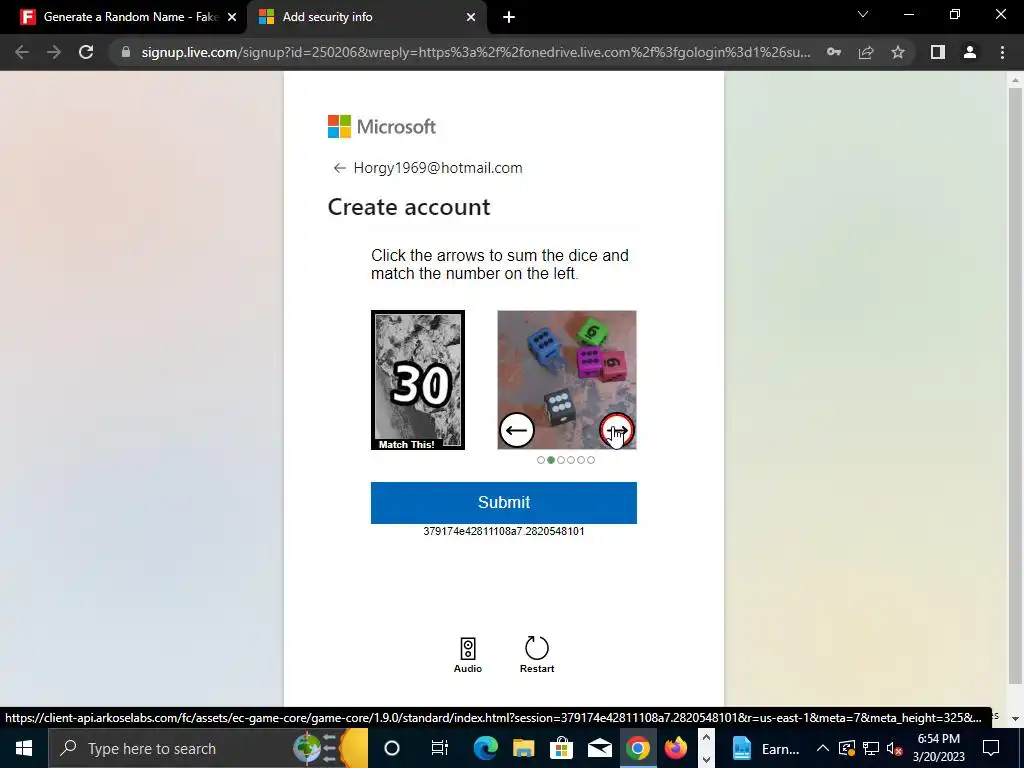Click the browser Forward button
The image size is (1024, 768).
click(54, 52)
